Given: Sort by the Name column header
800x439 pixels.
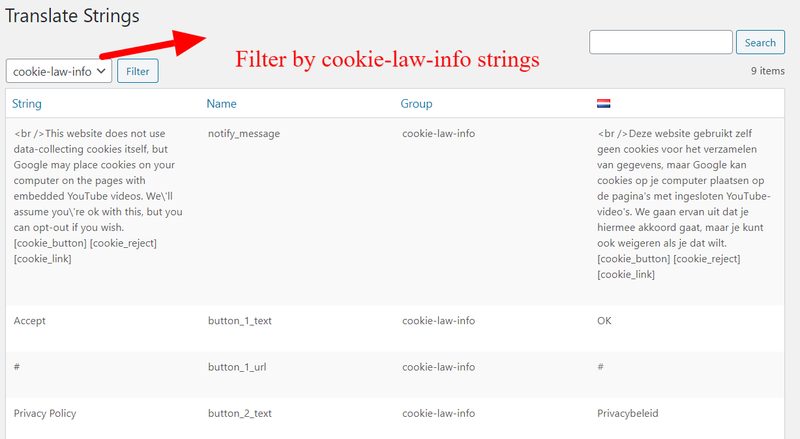Looking at the screenshot, I should (x=221, y=104).
